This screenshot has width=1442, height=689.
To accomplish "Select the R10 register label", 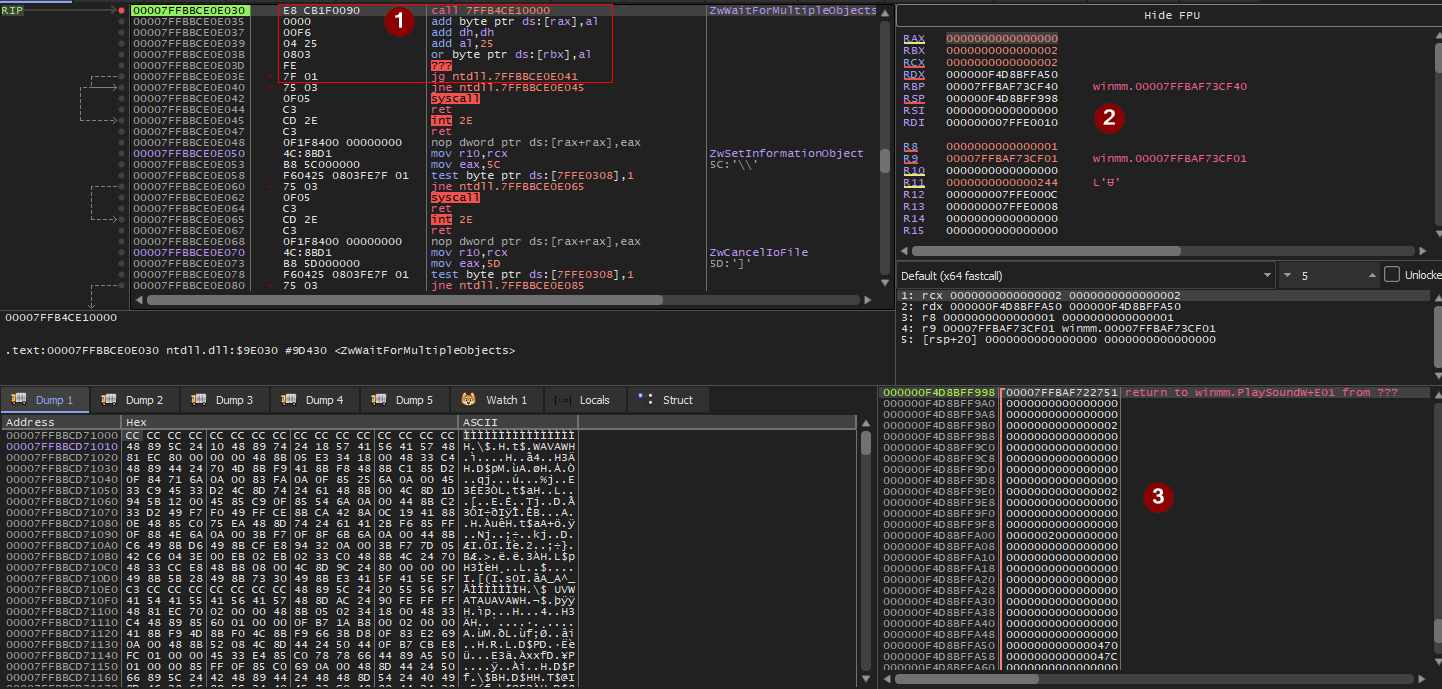I will pos(912,170).
